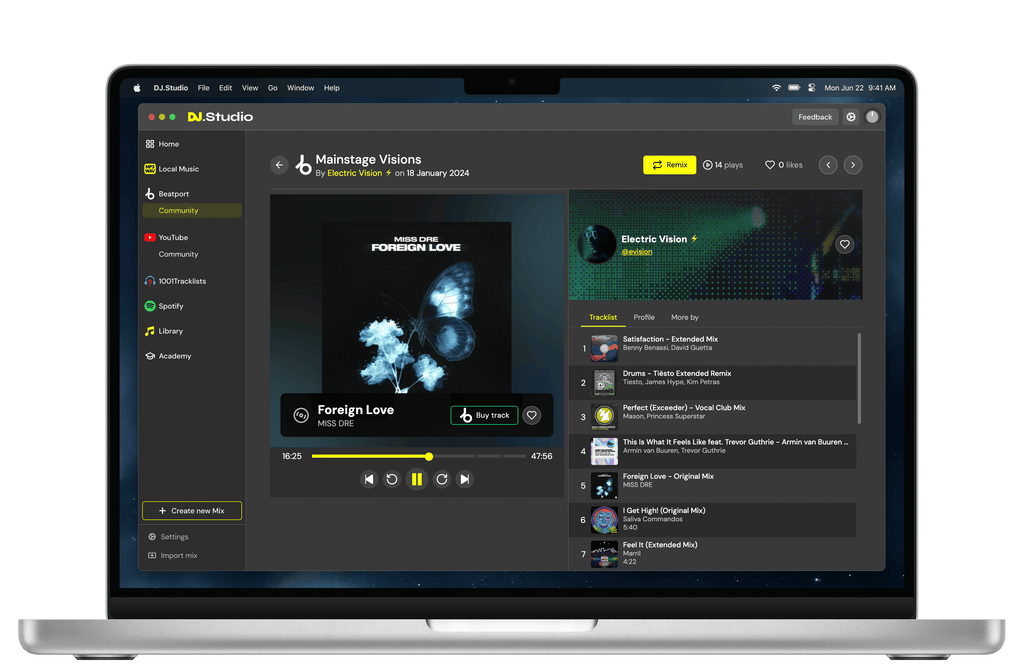Open the File menu
This screenshot has height=666, width=1024.
204,87
